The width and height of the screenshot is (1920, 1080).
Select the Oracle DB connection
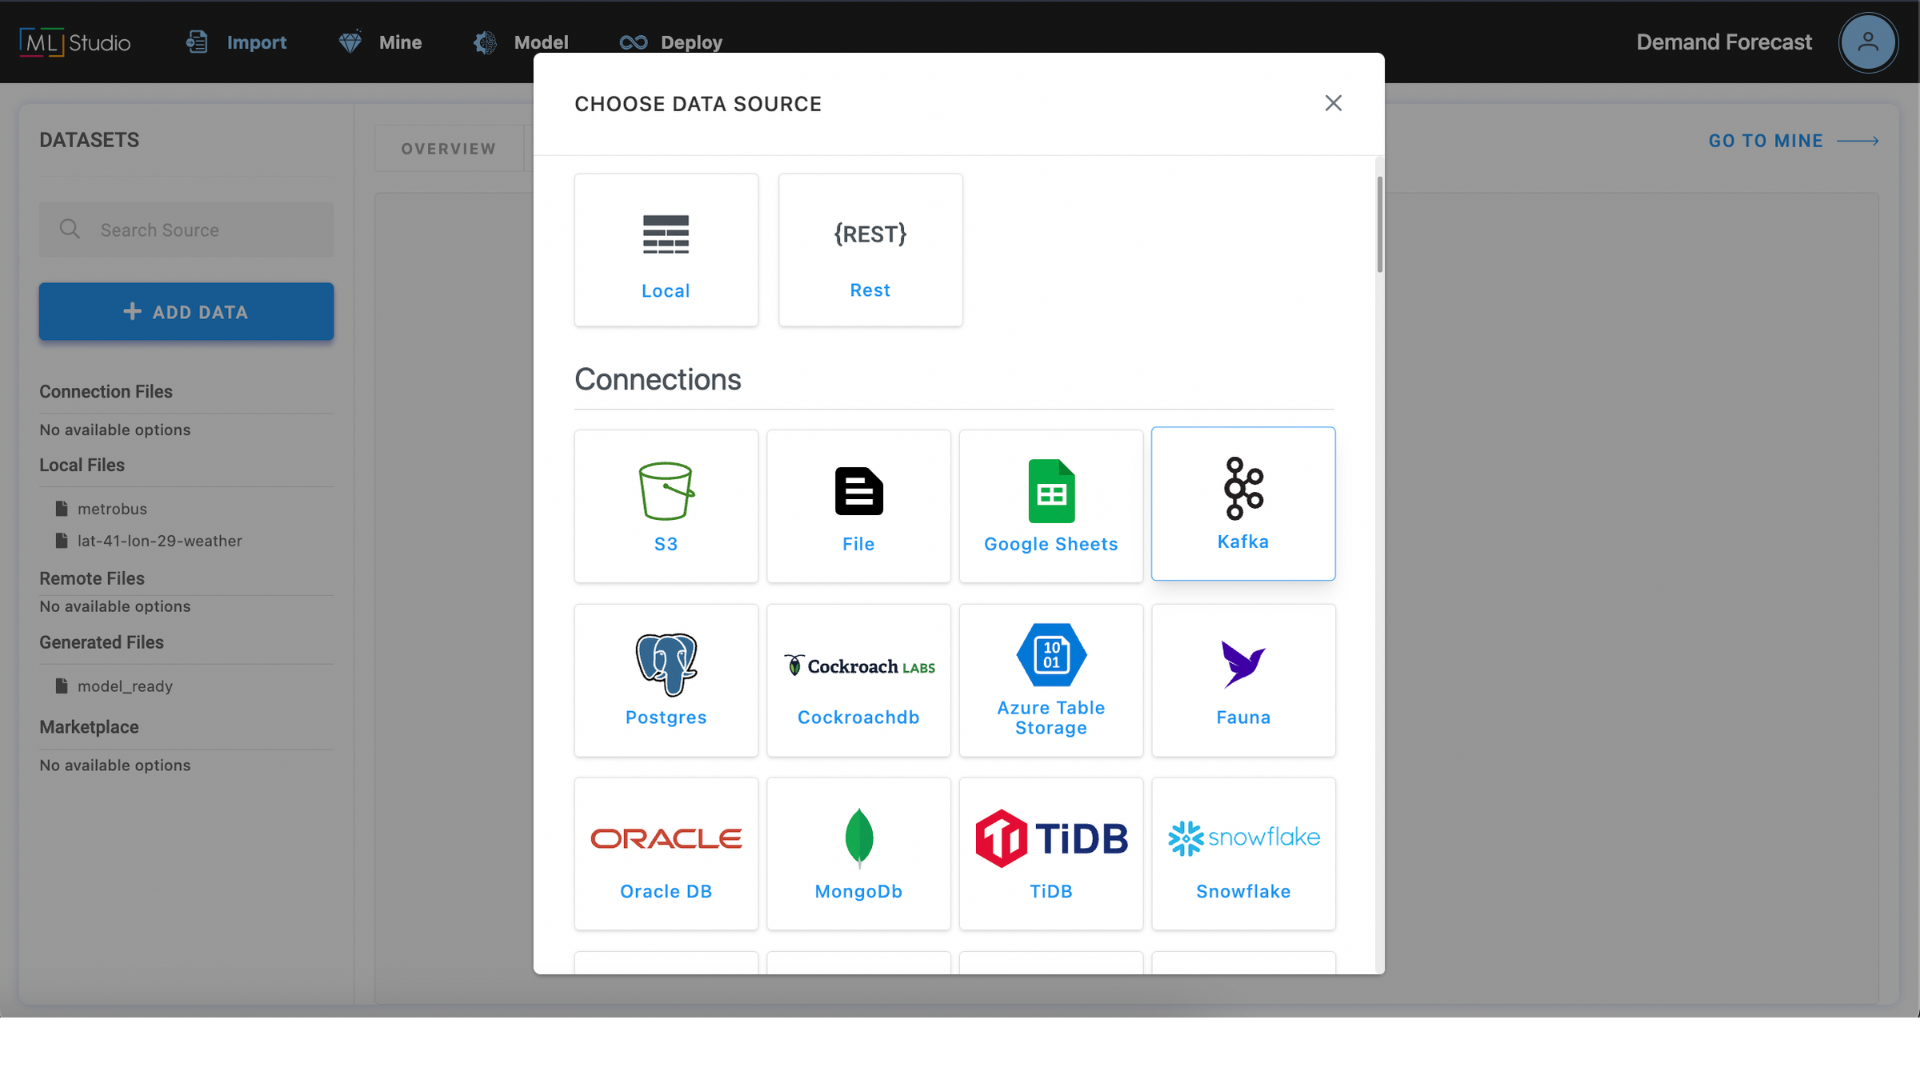(x=666, y=854)
